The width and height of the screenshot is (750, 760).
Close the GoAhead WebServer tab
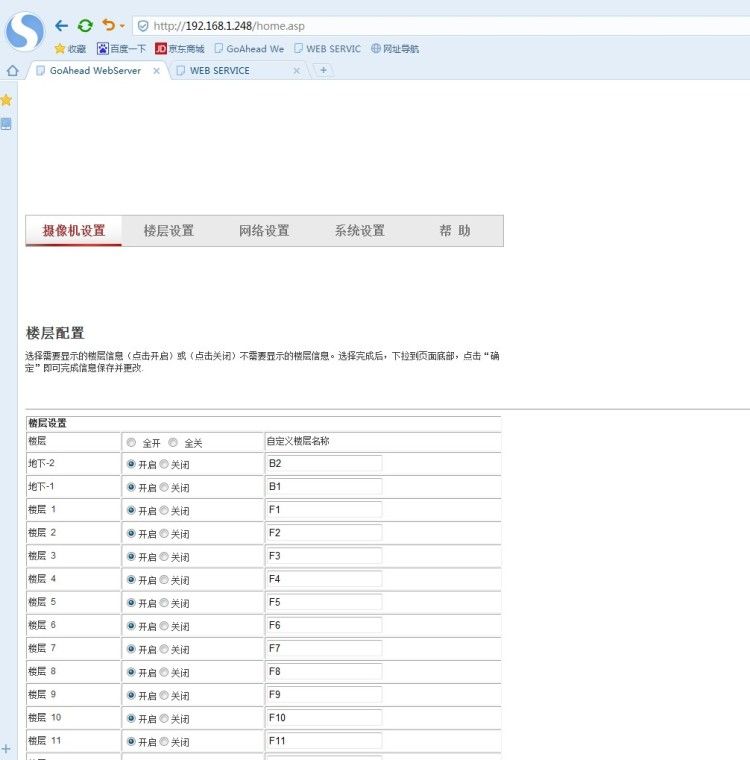coord(156,71)
